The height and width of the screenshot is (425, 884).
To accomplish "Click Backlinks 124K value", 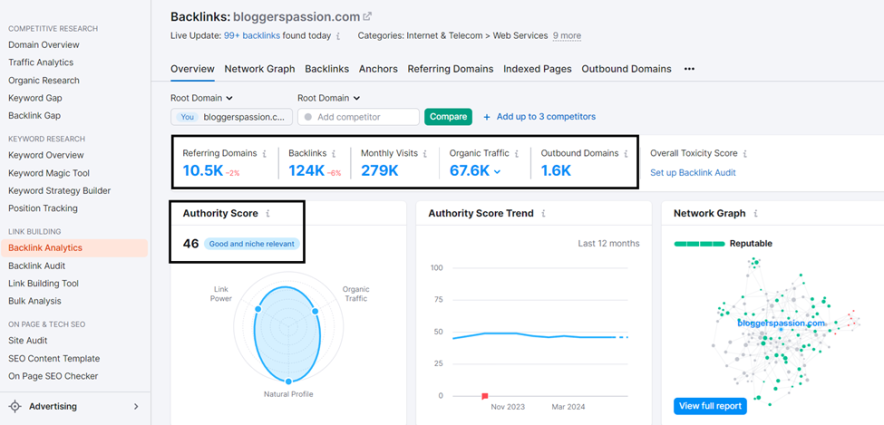I will (308, 171).
